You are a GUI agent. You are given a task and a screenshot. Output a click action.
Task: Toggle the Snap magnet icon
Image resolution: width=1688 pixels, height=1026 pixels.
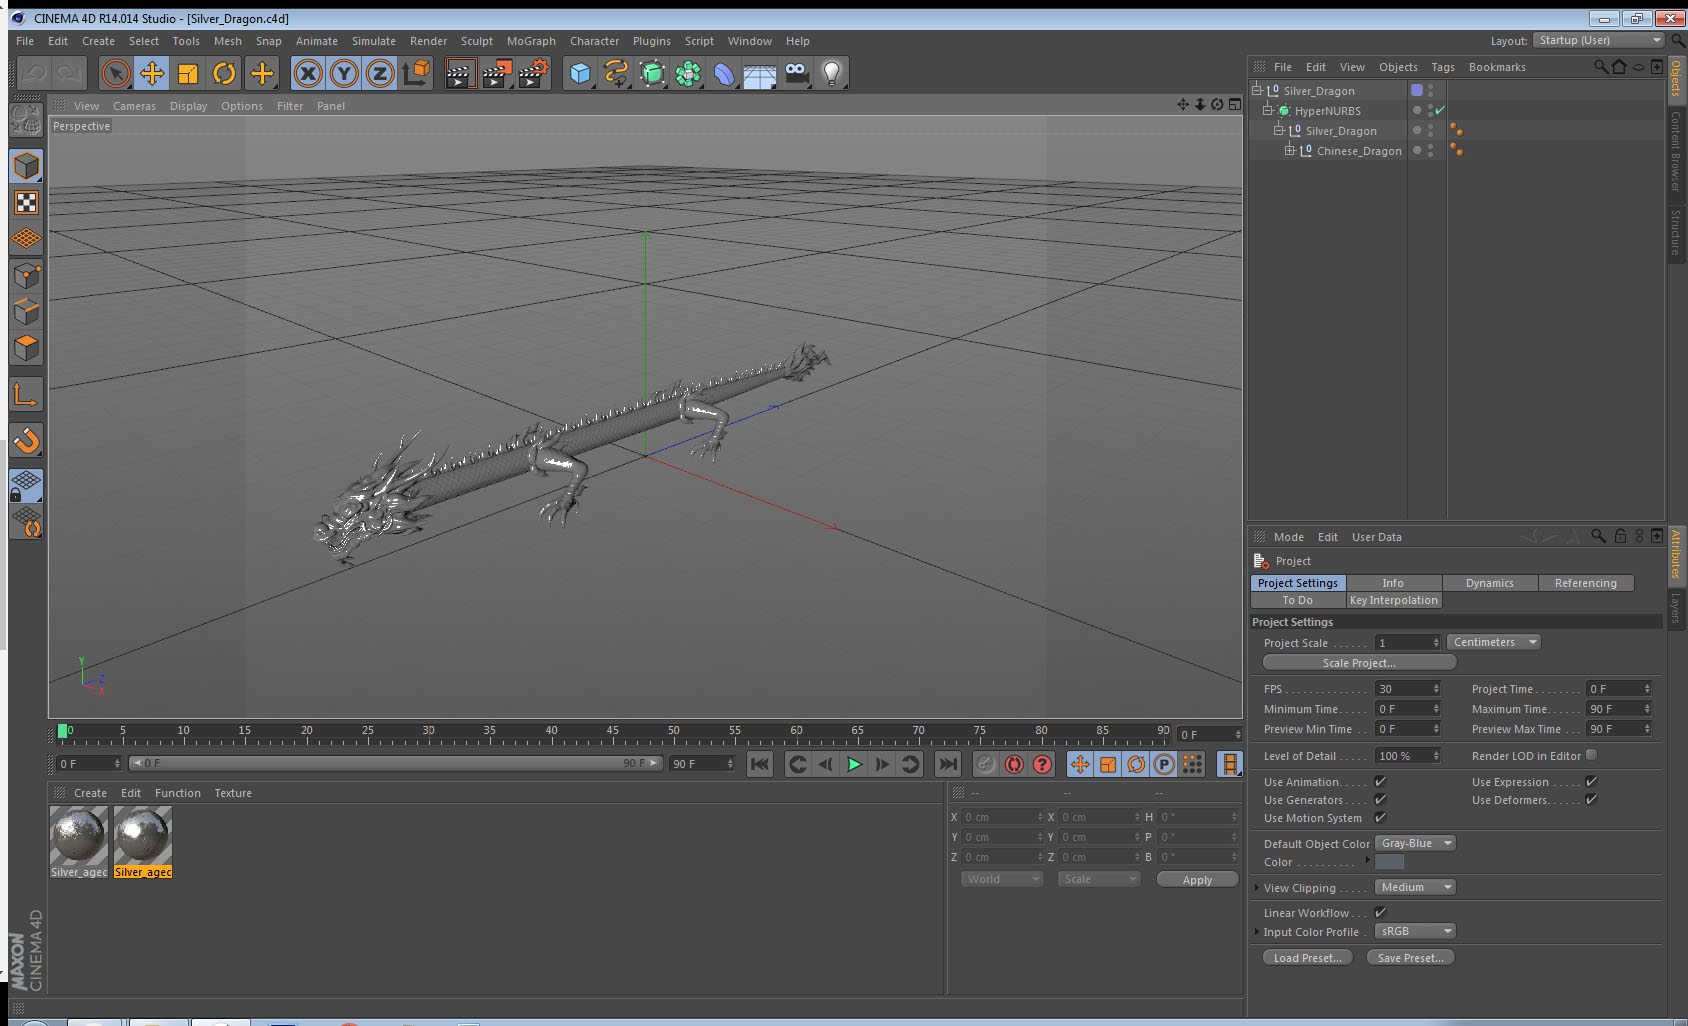[x=27, y=440]
